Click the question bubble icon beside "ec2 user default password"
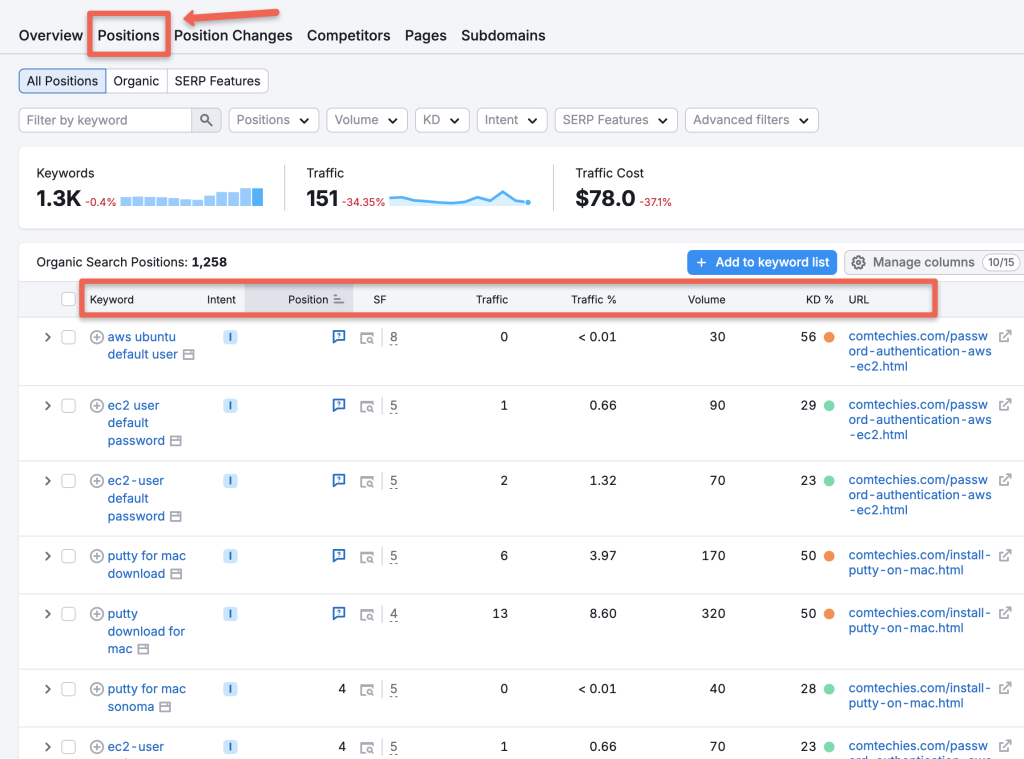The image size is (1024, 759). 338,405
